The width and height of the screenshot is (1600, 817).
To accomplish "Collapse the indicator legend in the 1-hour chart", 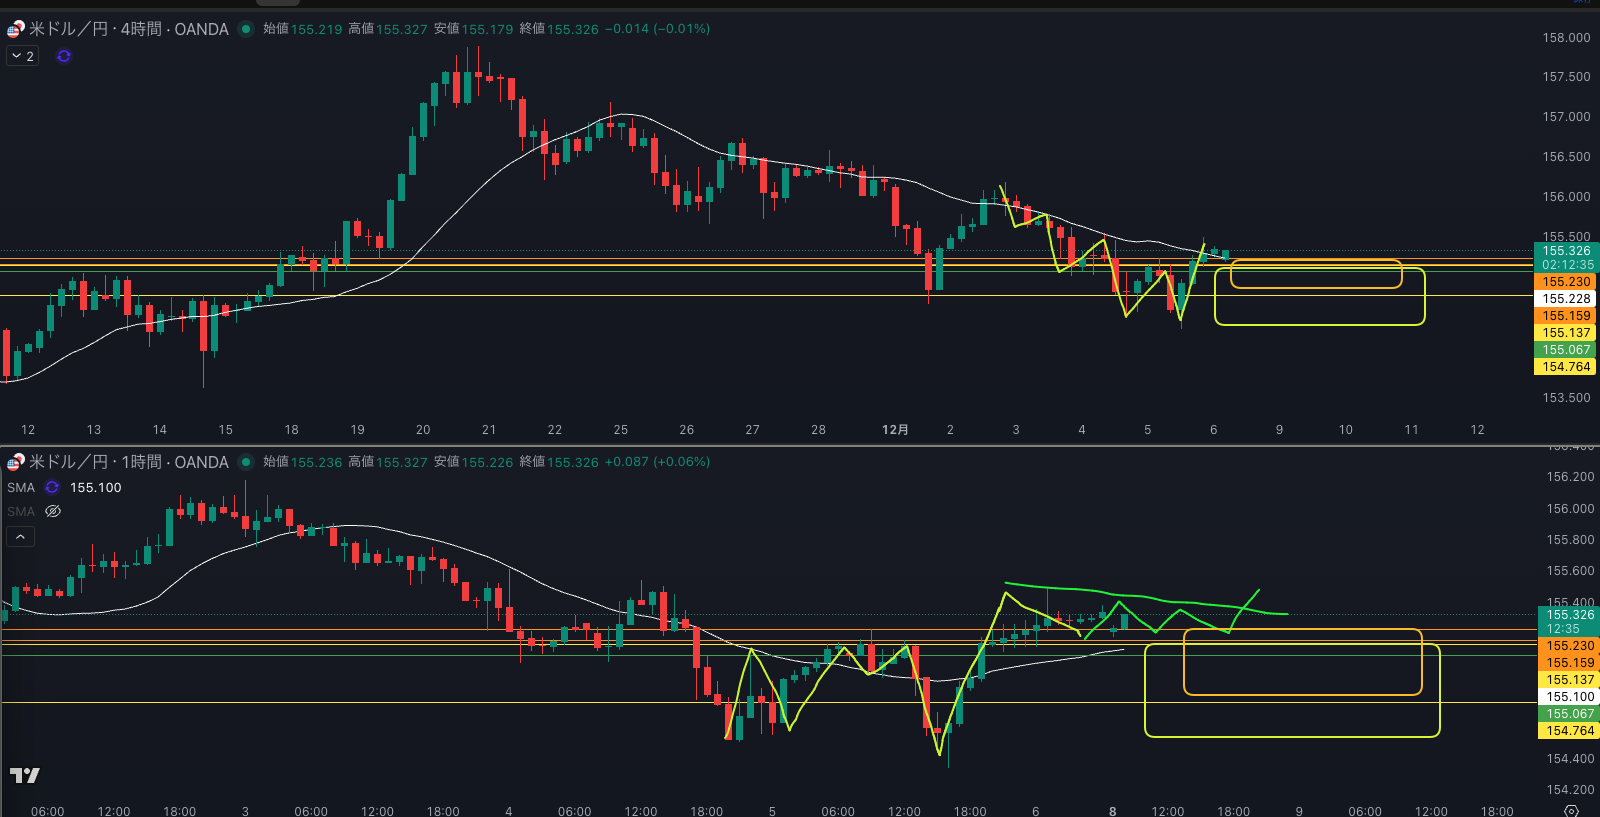I will 20,537.
